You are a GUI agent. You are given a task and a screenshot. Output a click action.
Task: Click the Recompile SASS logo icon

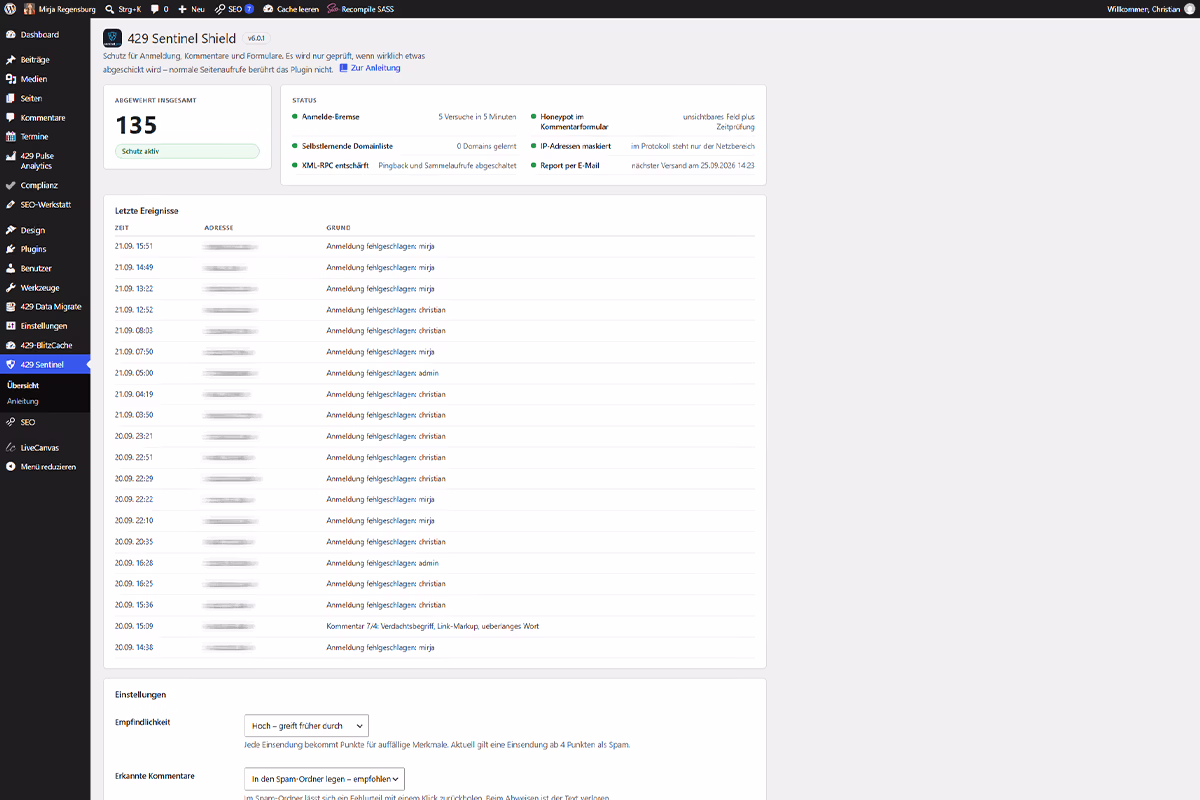point(333,8)
